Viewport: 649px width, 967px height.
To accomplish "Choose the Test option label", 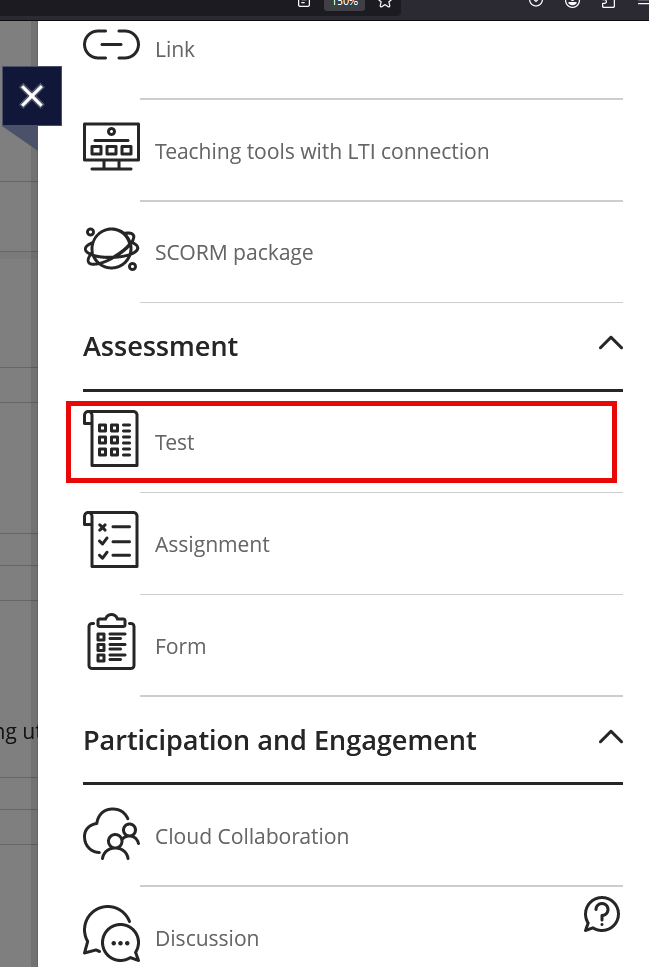I will pos(175,442).
